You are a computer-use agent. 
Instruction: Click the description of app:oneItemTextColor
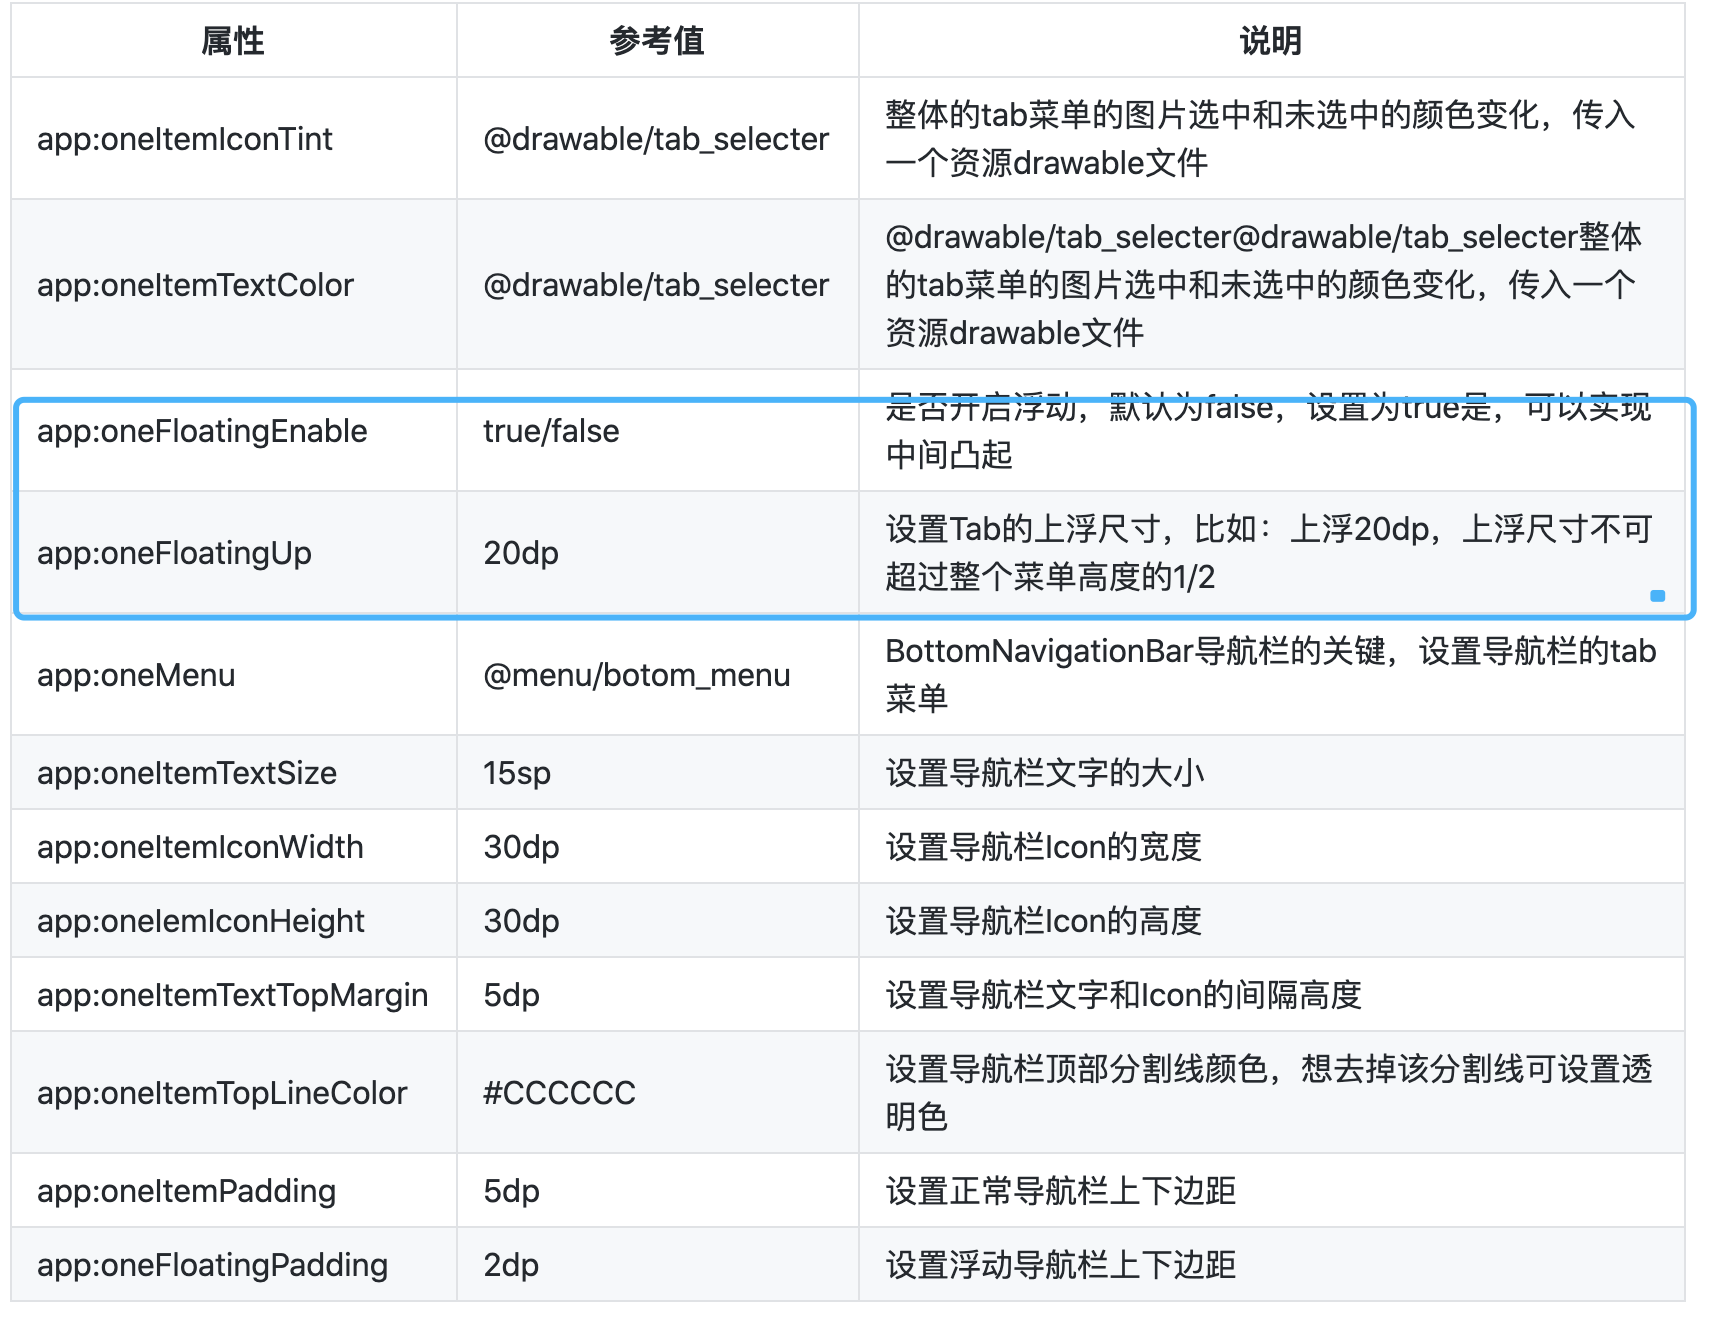click(x=1263, y=285)
